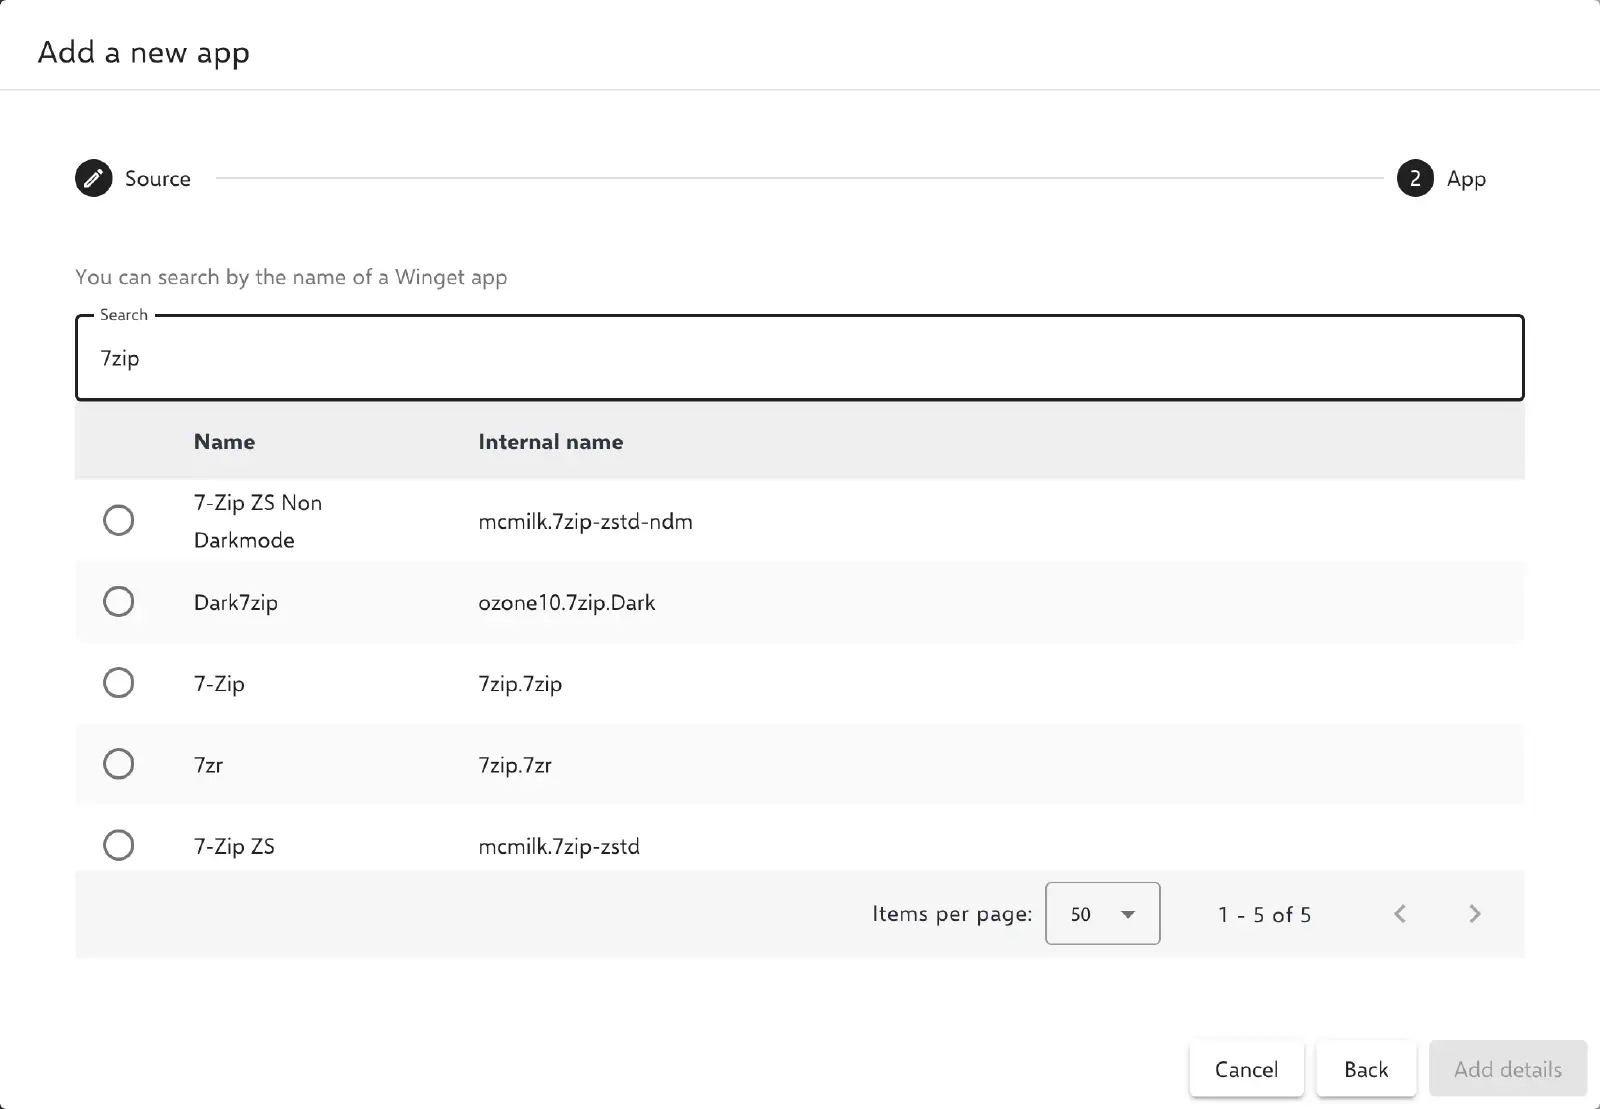Image resolution: width=1600 pixels, height=1109 pixels.
Task: Click internal name 7zip.7zip
Action: (520, 684)
